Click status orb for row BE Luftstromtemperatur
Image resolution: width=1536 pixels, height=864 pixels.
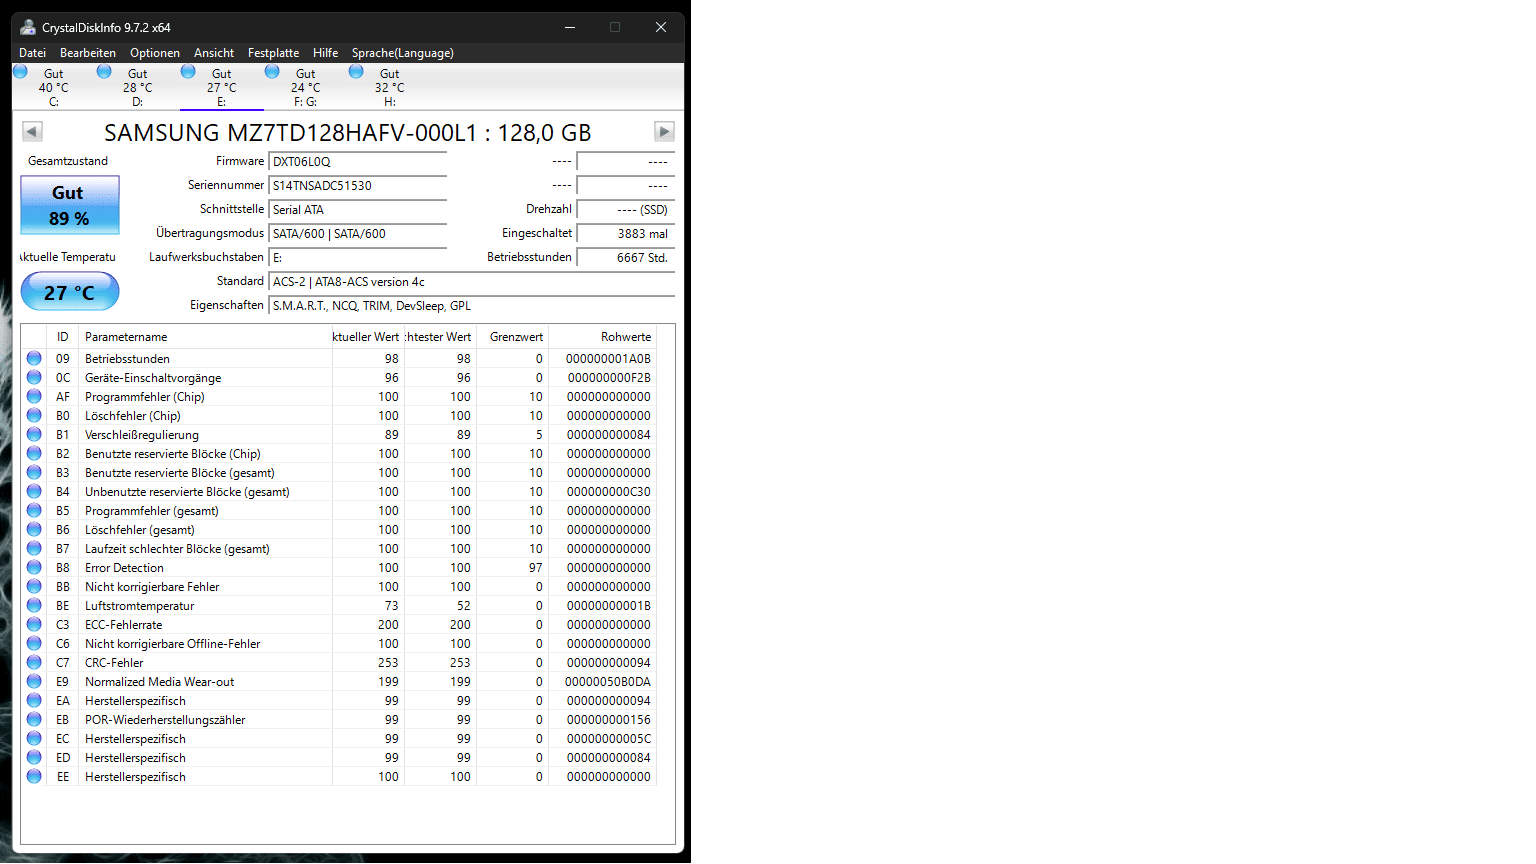(x=34, y=605)
